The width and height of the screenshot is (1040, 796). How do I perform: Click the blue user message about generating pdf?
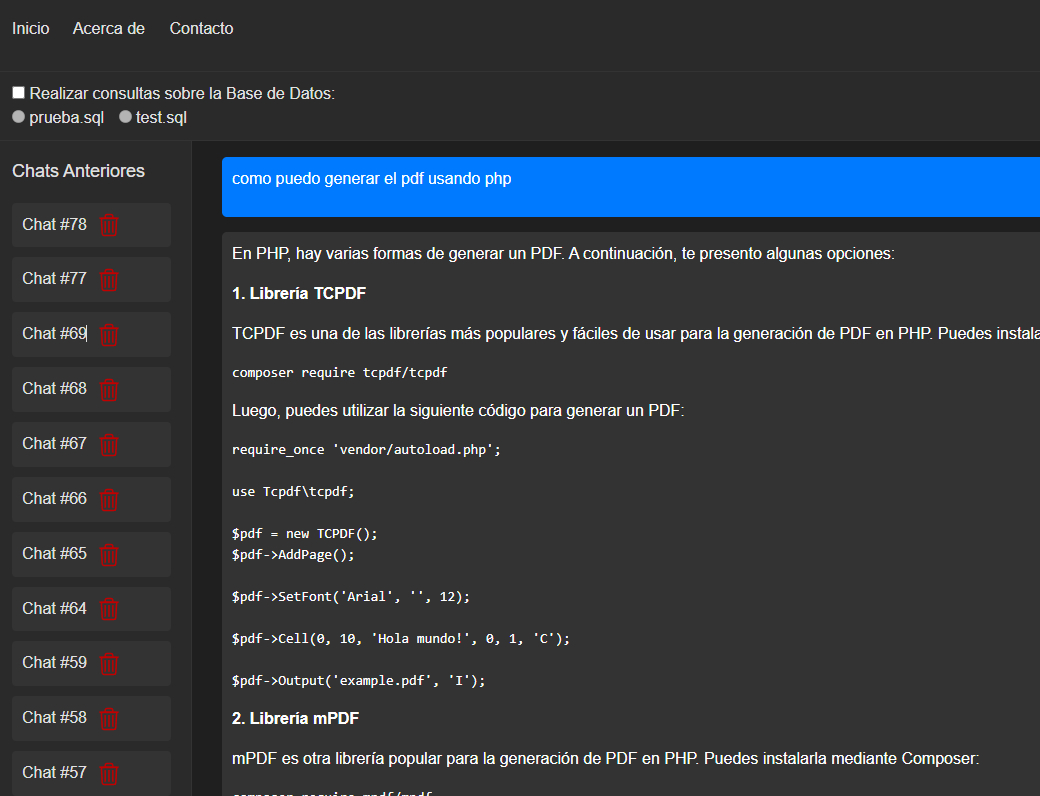click(x=631, y=187)
